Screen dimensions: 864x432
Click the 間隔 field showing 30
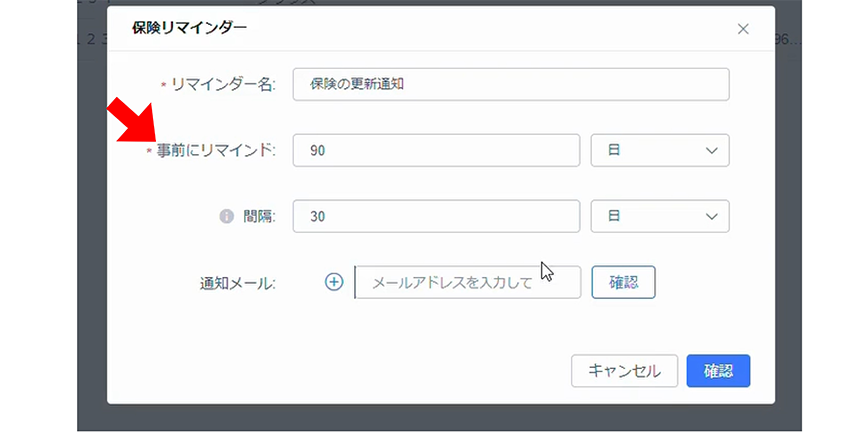436,216
